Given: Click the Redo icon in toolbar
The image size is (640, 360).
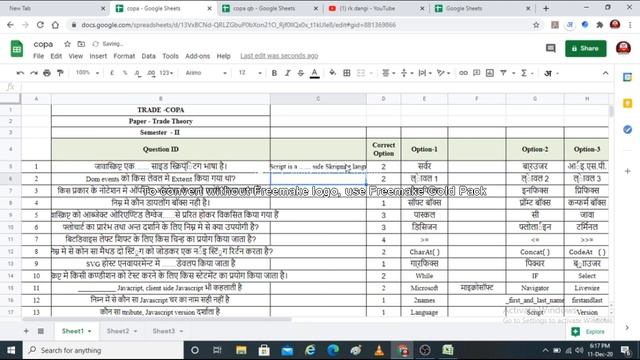Looking at the screenshot, I should (x=33, y=73).
